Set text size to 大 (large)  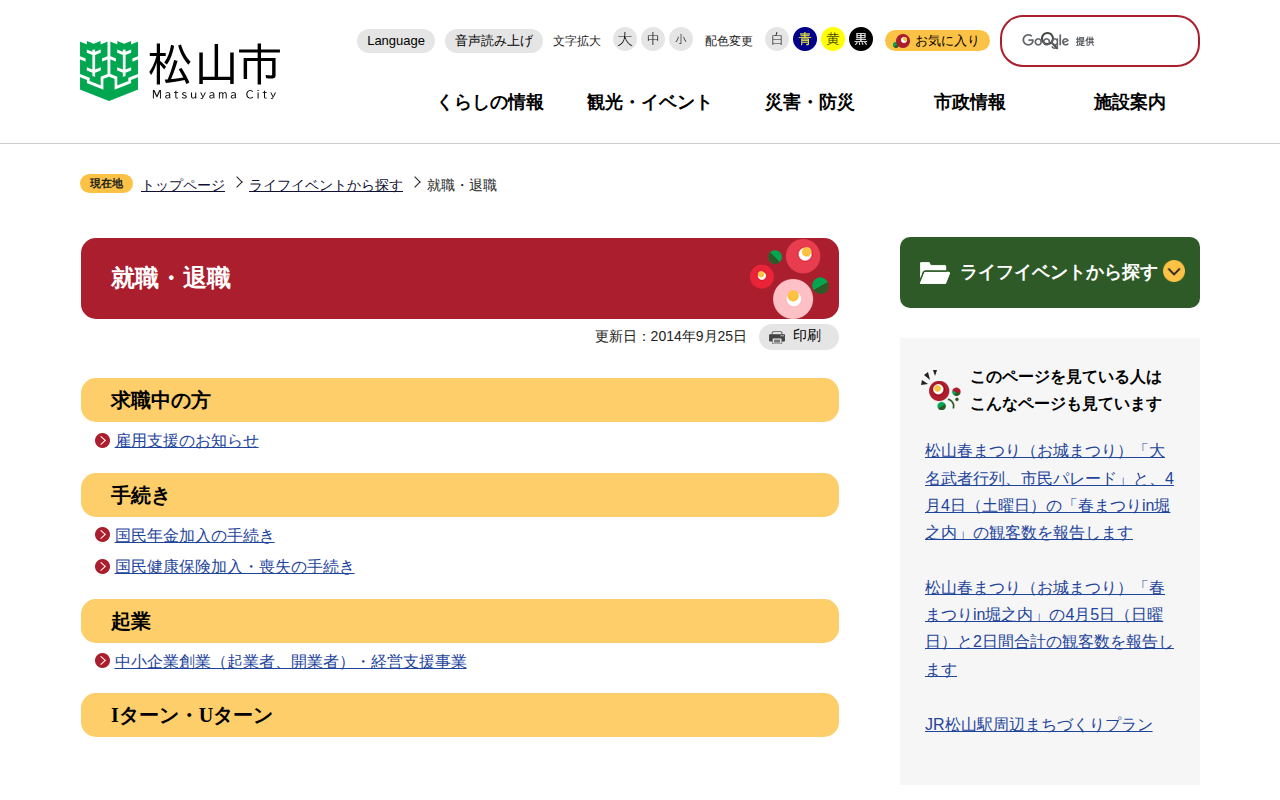point(625,39)
